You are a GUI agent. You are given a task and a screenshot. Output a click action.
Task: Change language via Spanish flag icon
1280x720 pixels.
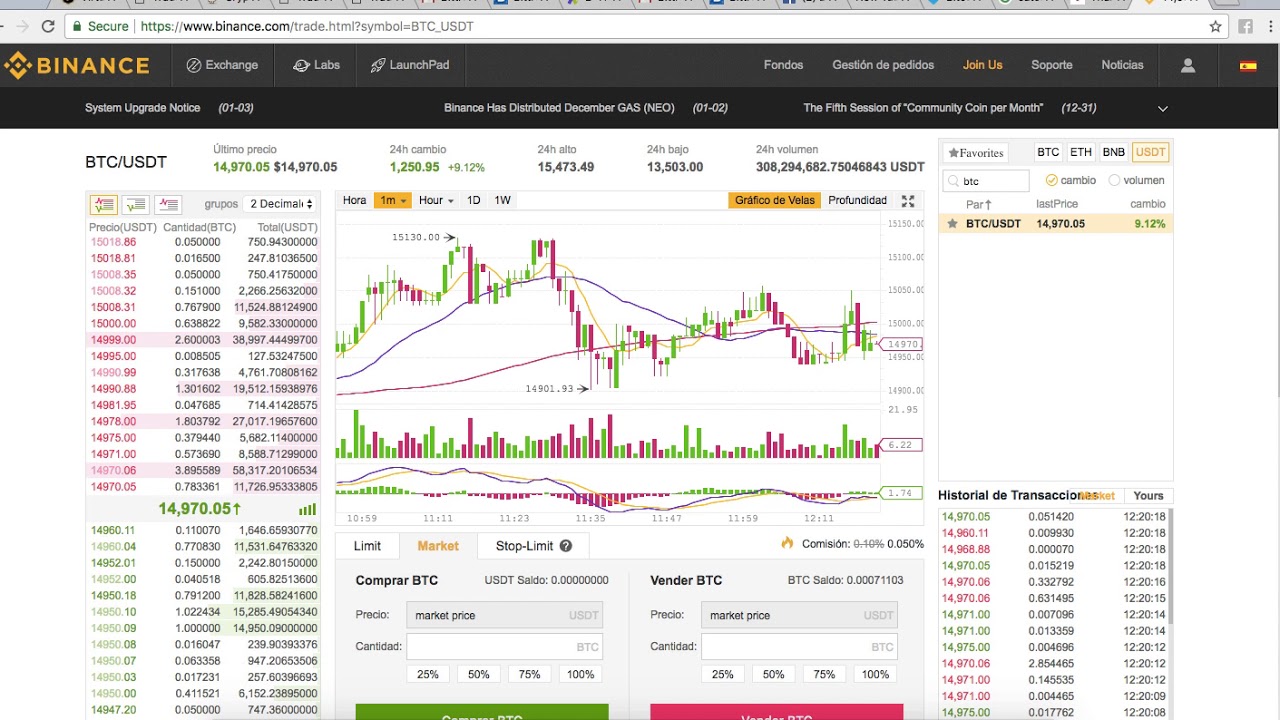click(1248, 66)
